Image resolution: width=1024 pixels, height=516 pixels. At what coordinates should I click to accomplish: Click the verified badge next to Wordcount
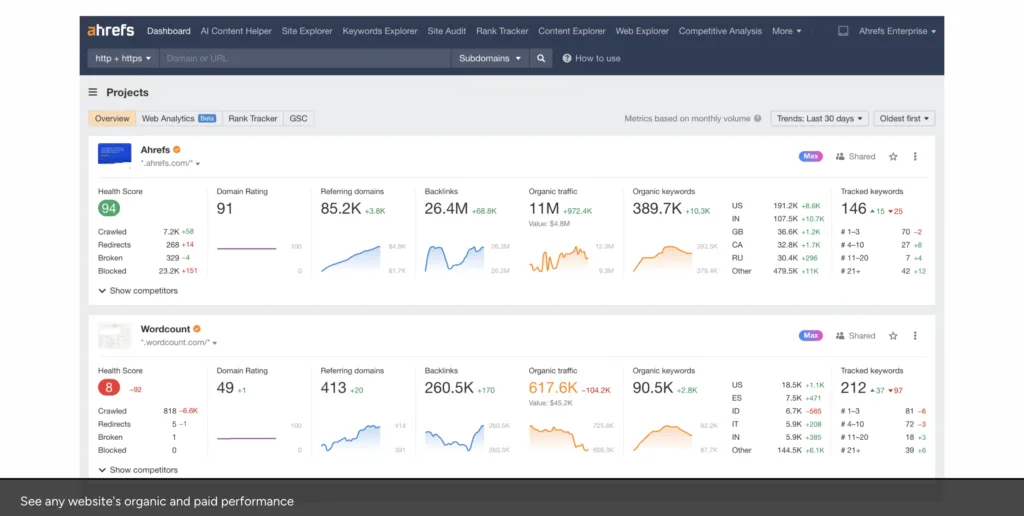click(x=197, y=329)
